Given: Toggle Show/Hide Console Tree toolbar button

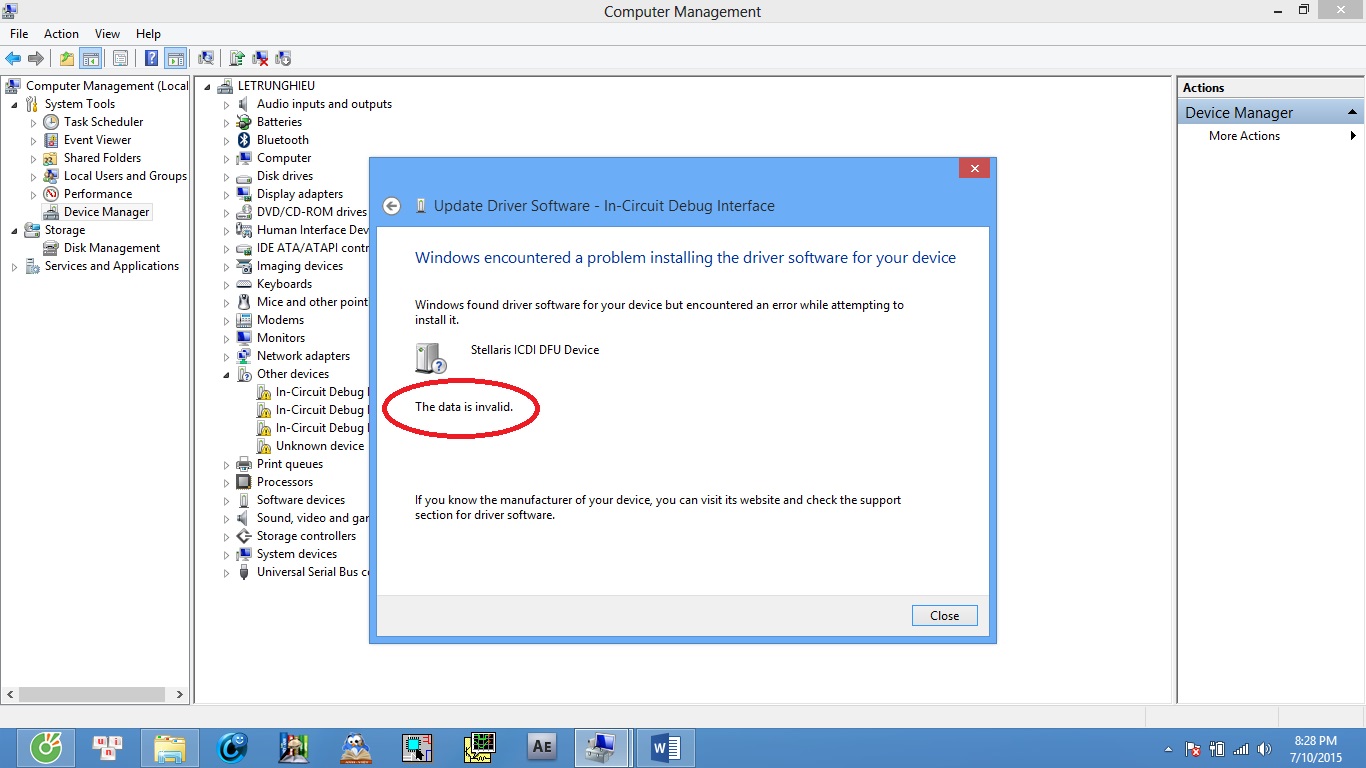Looking at the screenshot, I should [x=90, y=58].
